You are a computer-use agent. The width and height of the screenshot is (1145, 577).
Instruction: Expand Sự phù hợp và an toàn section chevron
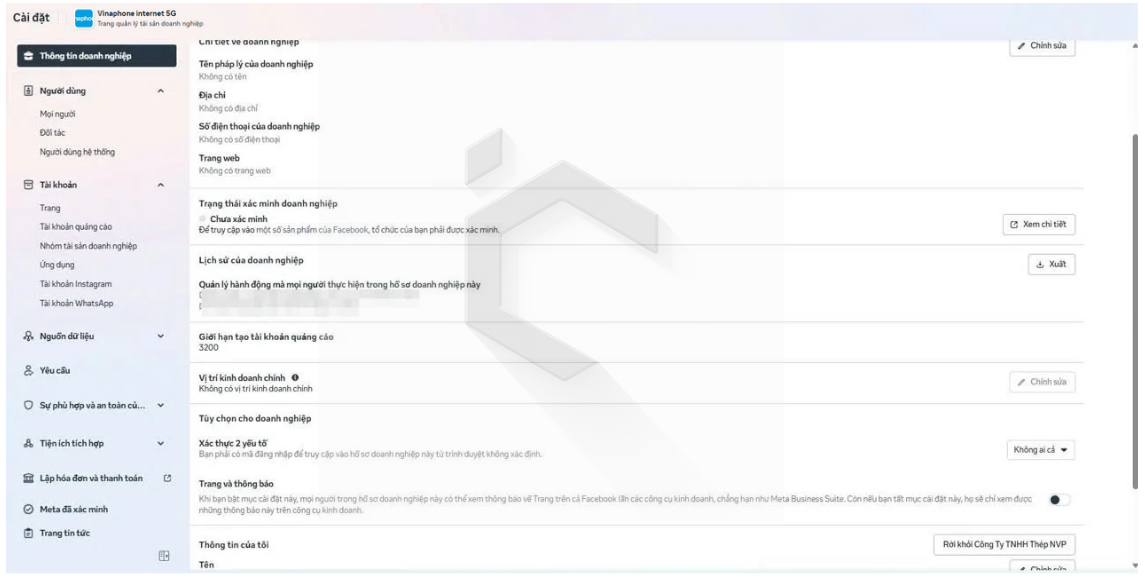pyautogui.click(x=161, y=405)
